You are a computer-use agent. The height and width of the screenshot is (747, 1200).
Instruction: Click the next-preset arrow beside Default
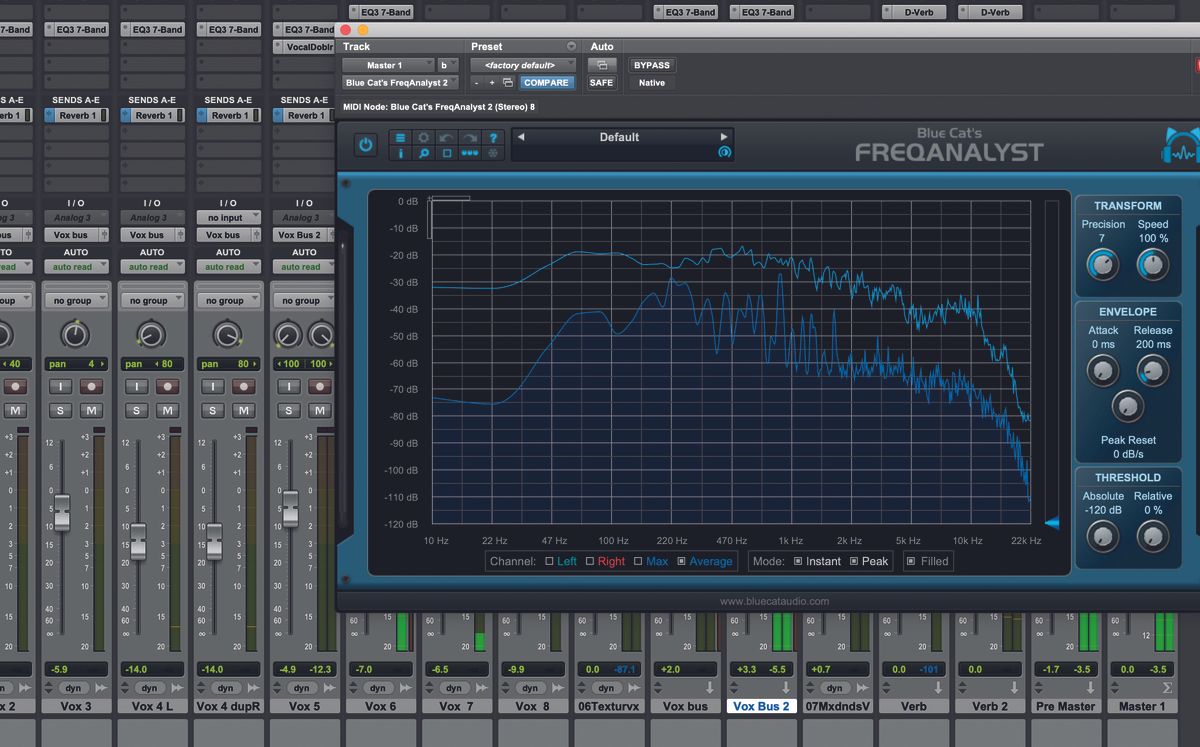pyautogui.click(x=725, y=137)
